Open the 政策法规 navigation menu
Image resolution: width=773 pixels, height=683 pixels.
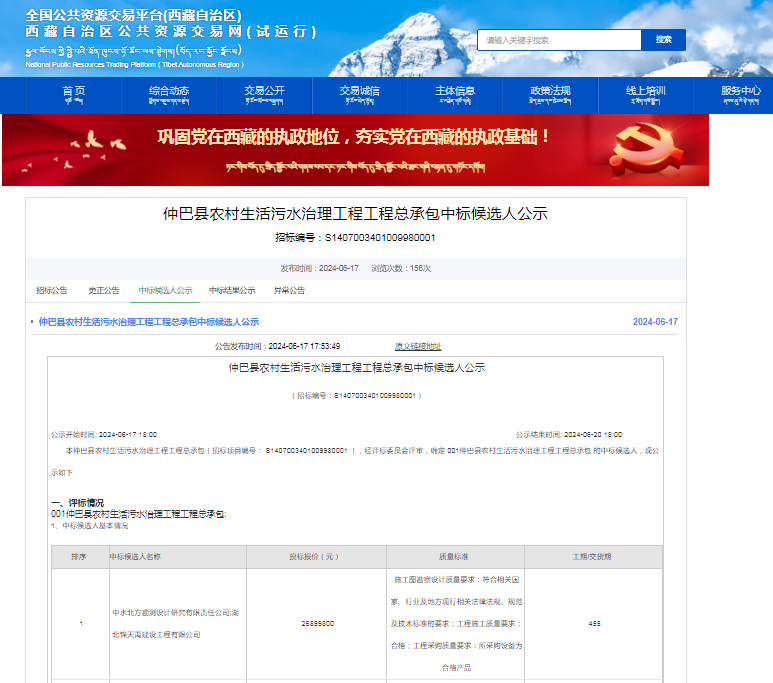pyautogui.click(x=550, y=95)
